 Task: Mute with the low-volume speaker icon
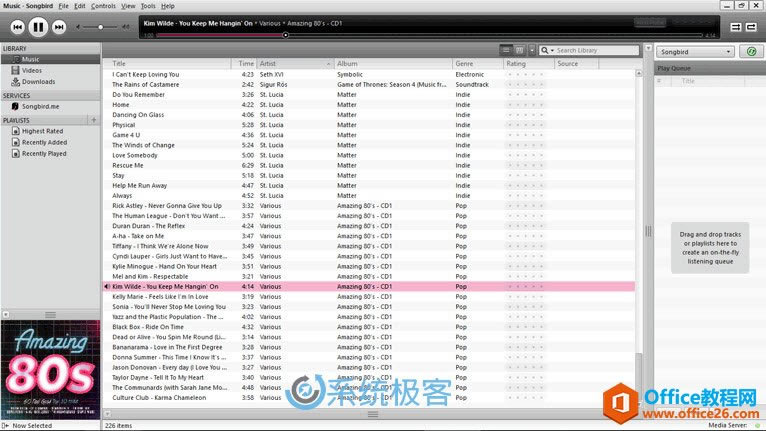click(78, 27)
